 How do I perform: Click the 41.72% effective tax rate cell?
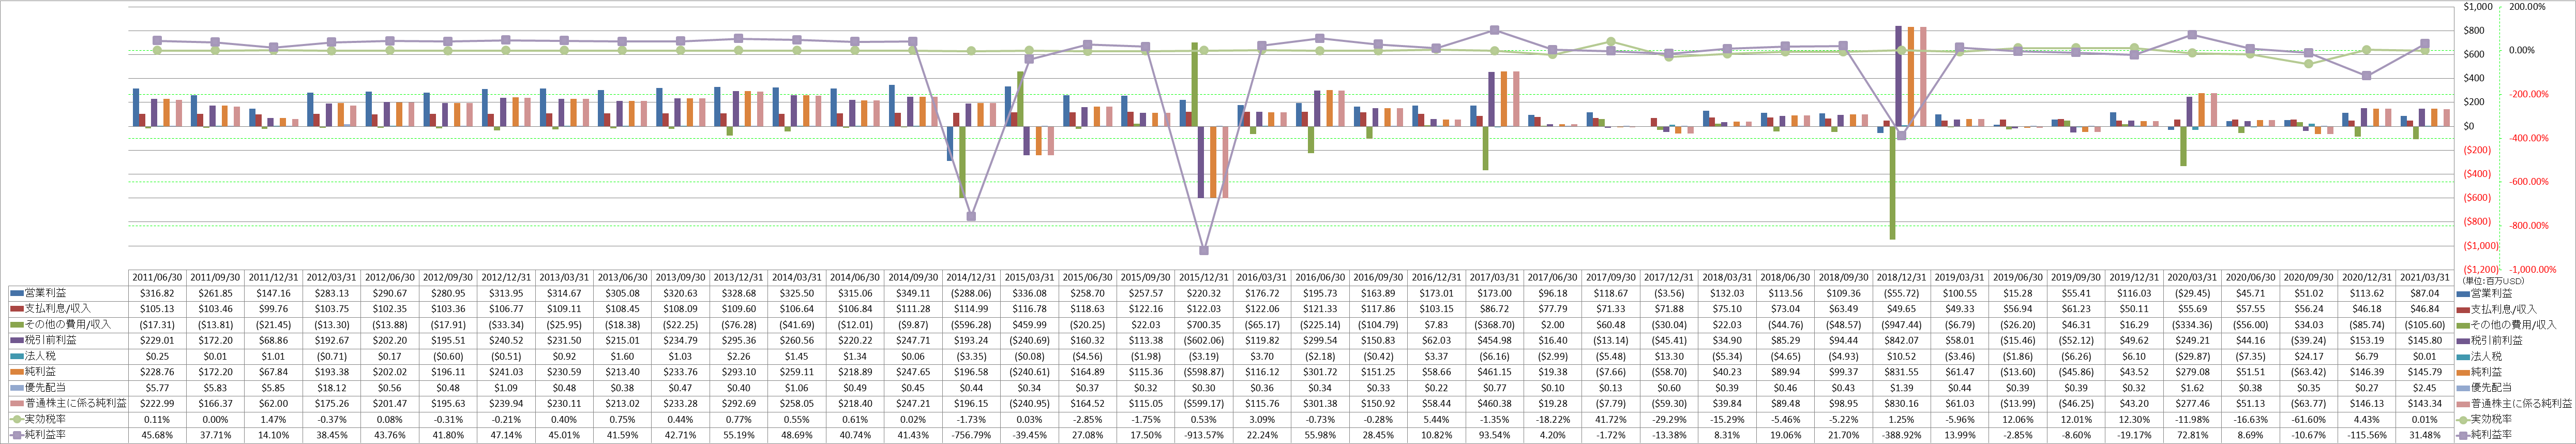point(1610,419)
